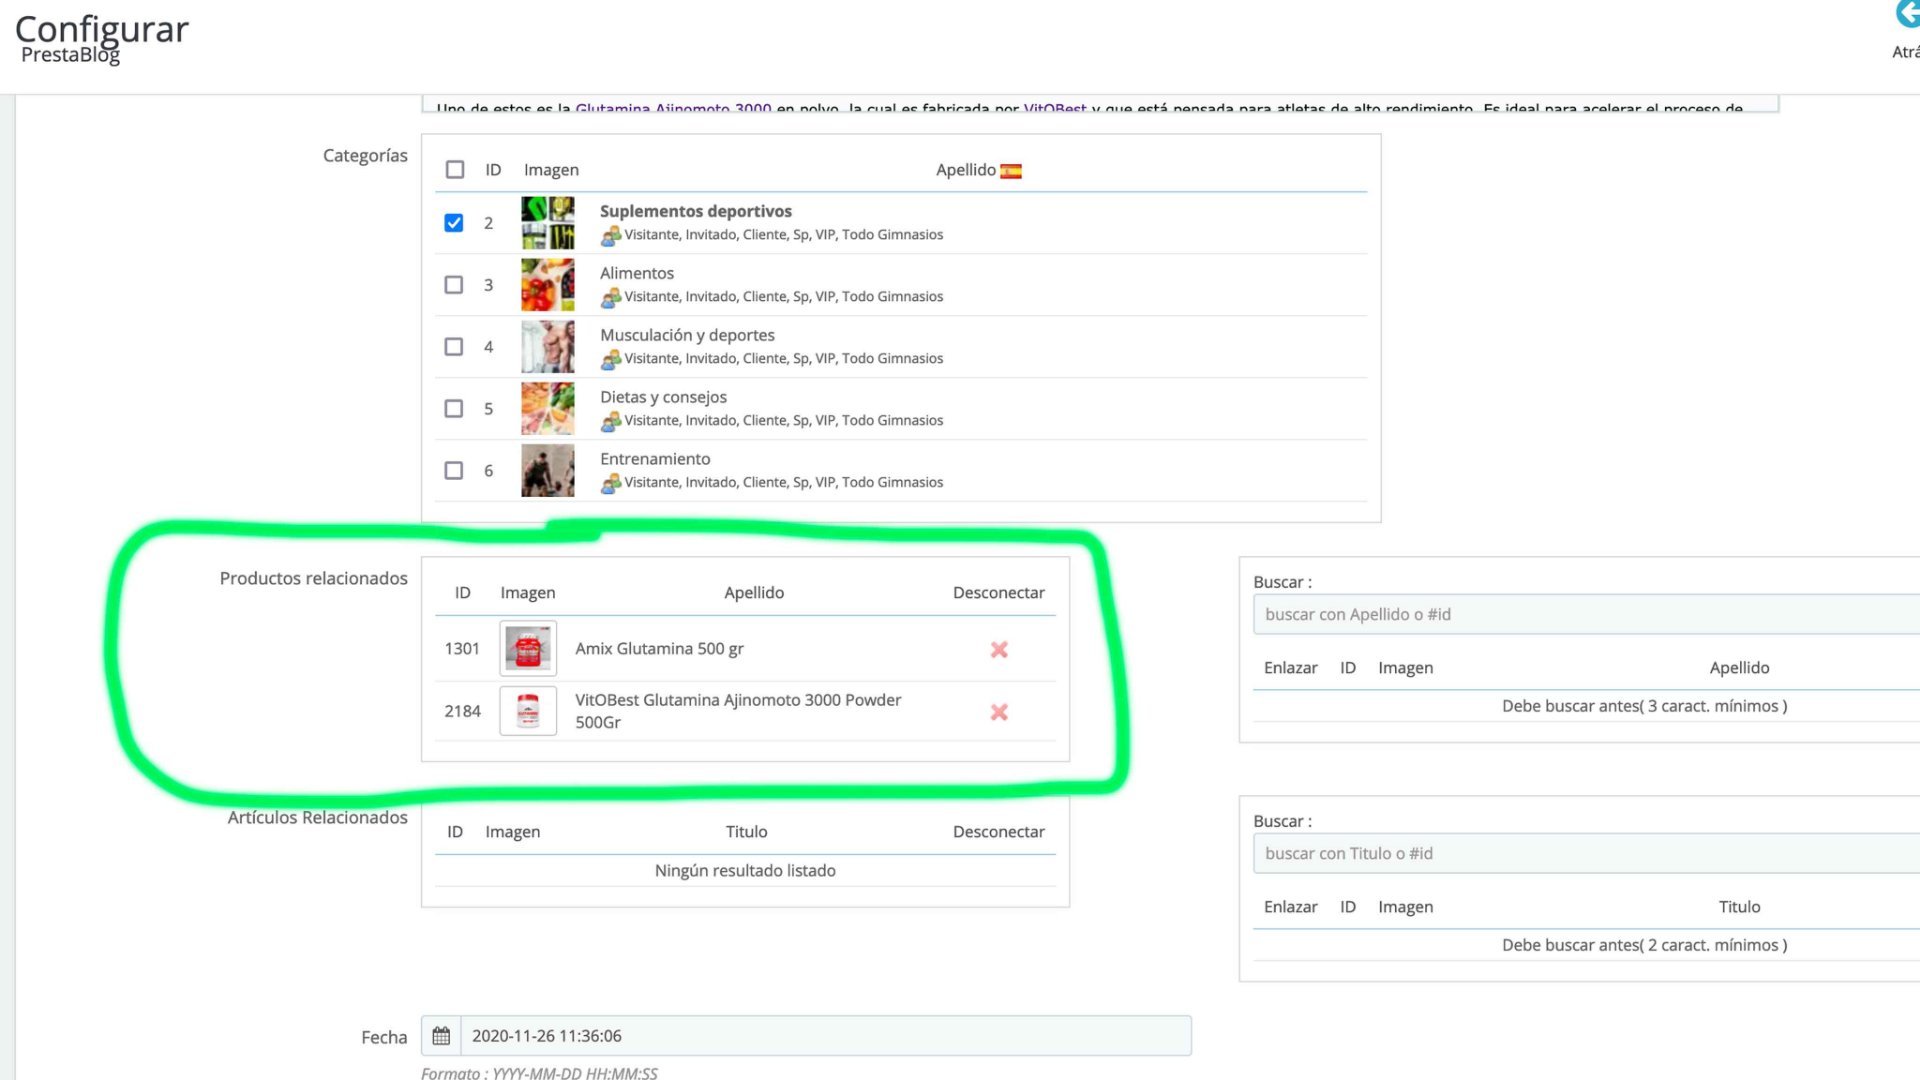The height and width of the screenshot is (1080, 1920).
Task: Uncheck the Suplementos deportivos category
Action: tap(454, 223)
